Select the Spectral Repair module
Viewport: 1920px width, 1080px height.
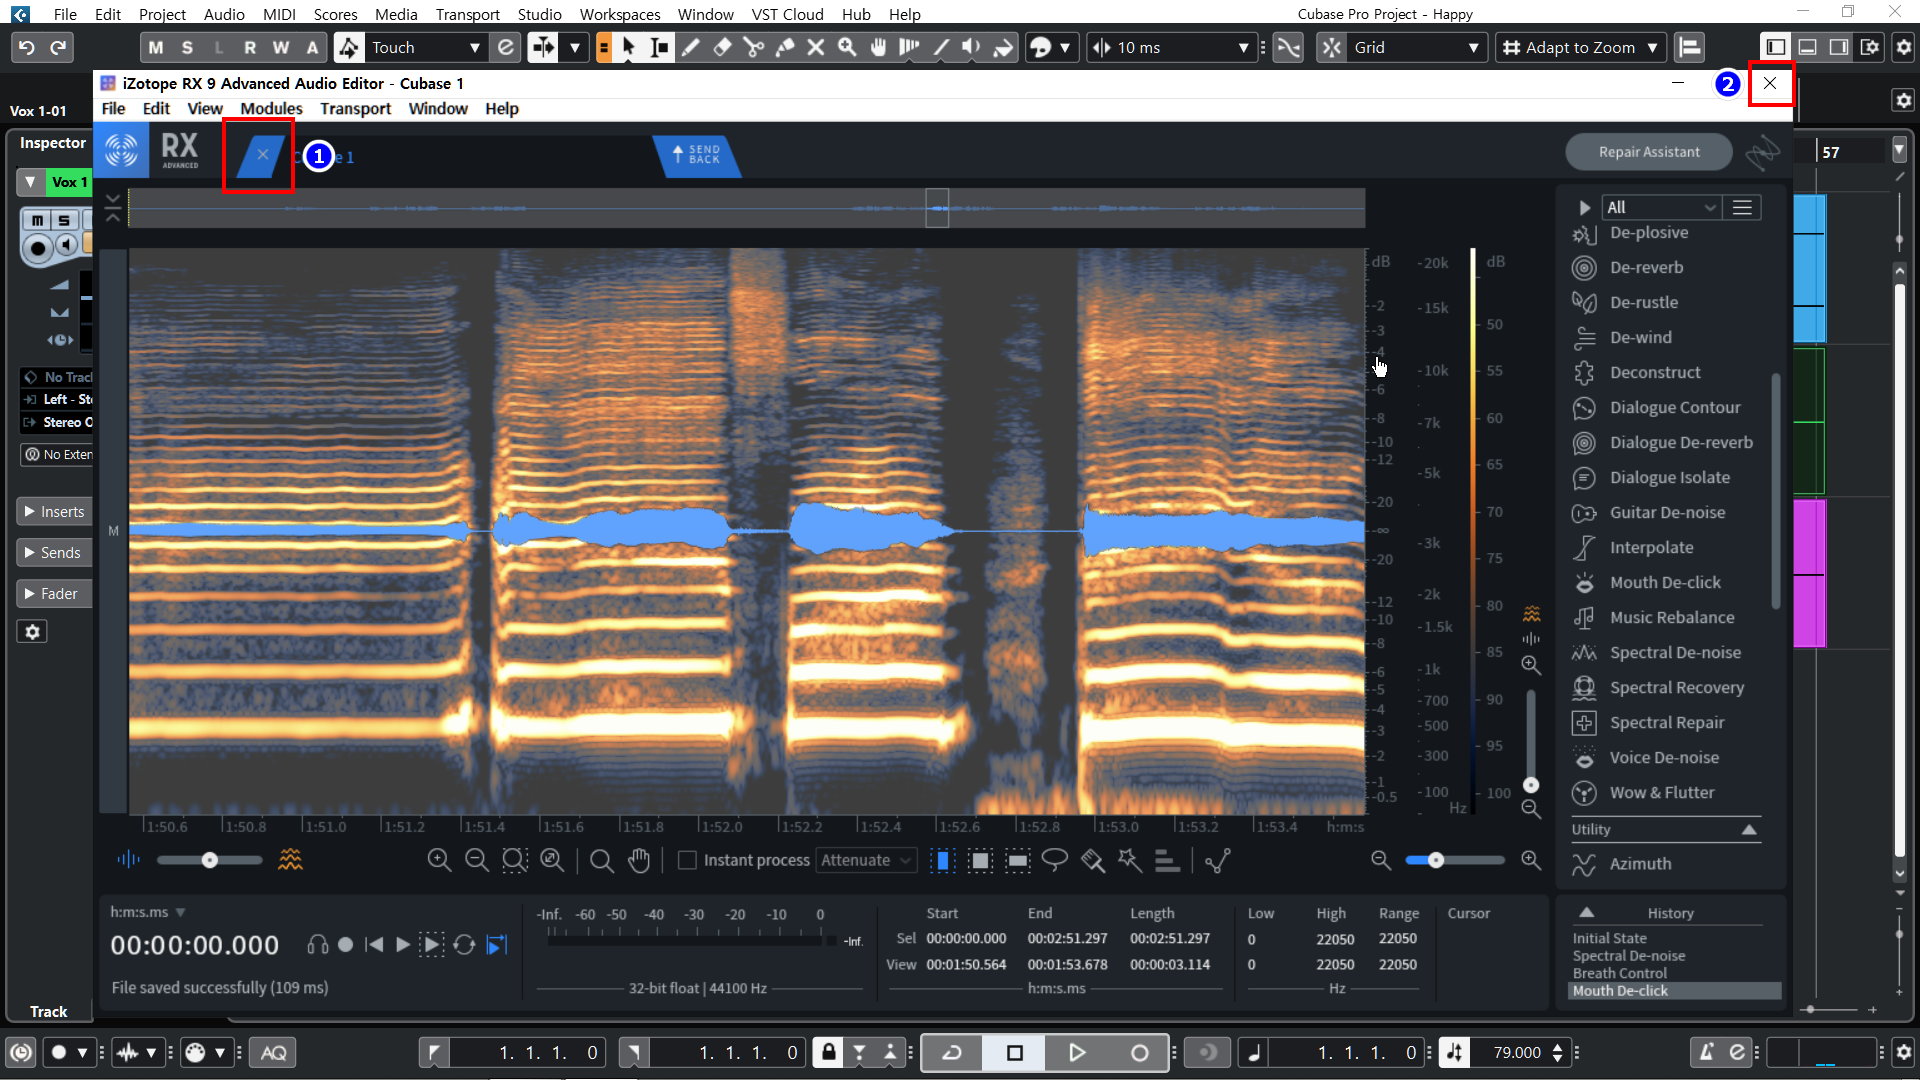[x=1666, y=722]
